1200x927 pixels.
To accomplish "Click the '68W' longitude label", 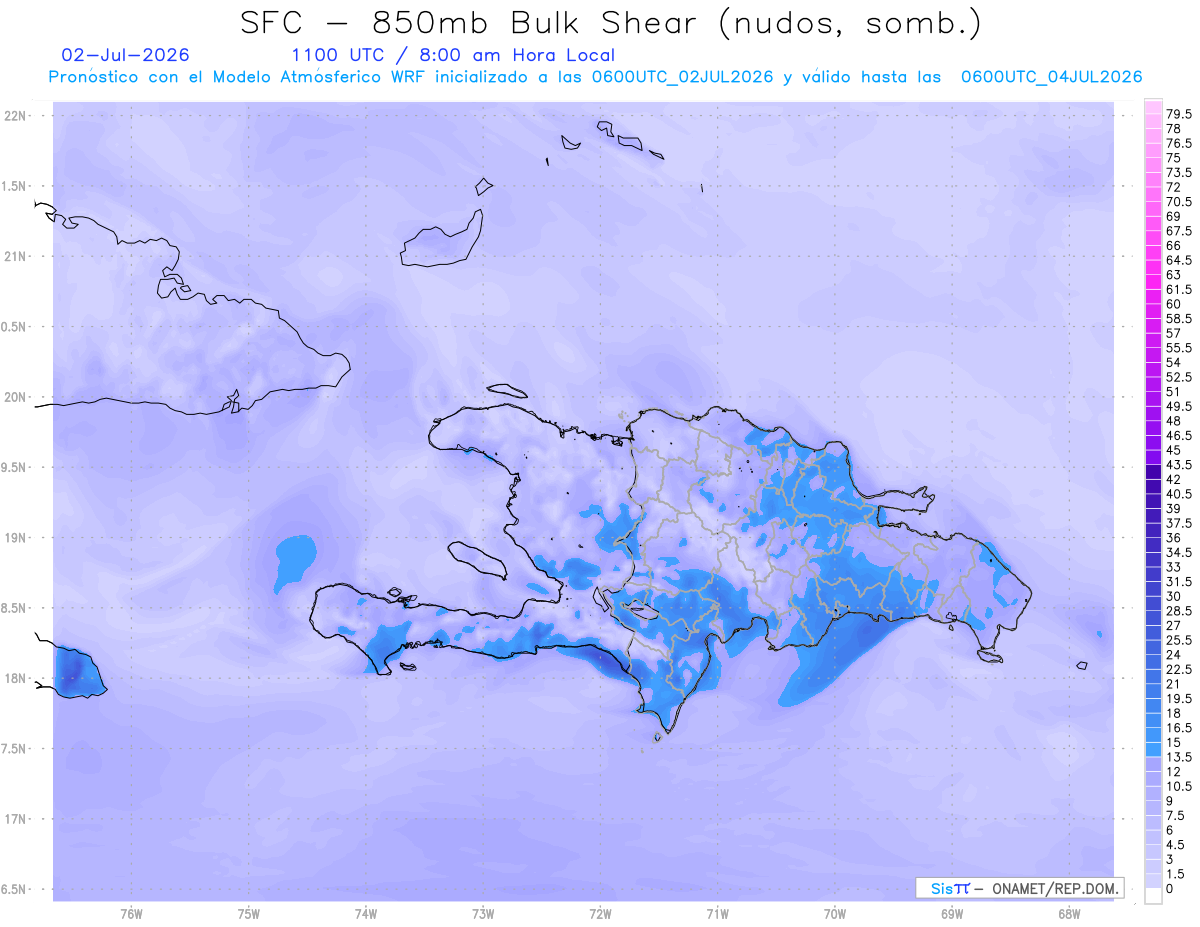I will tap(1069, 913).
